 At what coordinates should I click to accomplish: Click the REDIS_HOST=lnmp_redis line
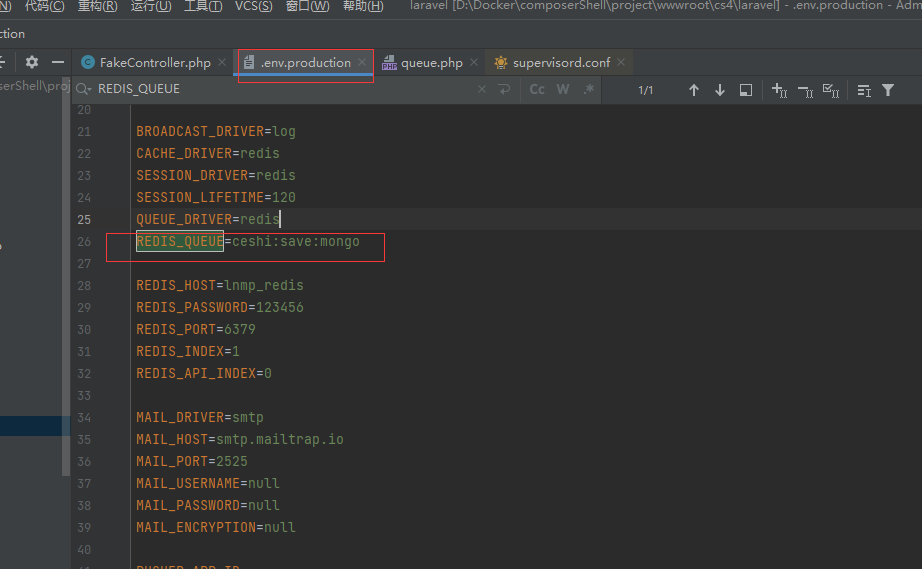click(220, 286)
